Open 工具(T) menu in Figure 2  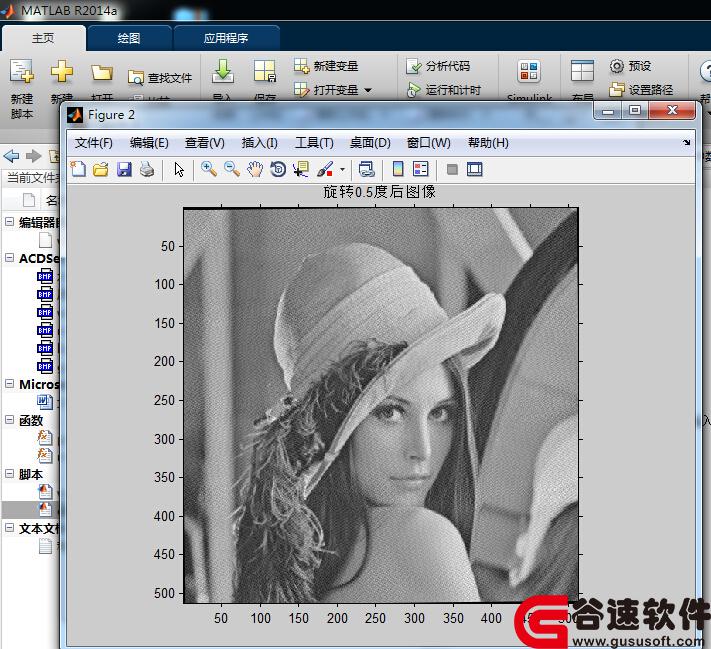pyautogui.click(x=314, y=143)
